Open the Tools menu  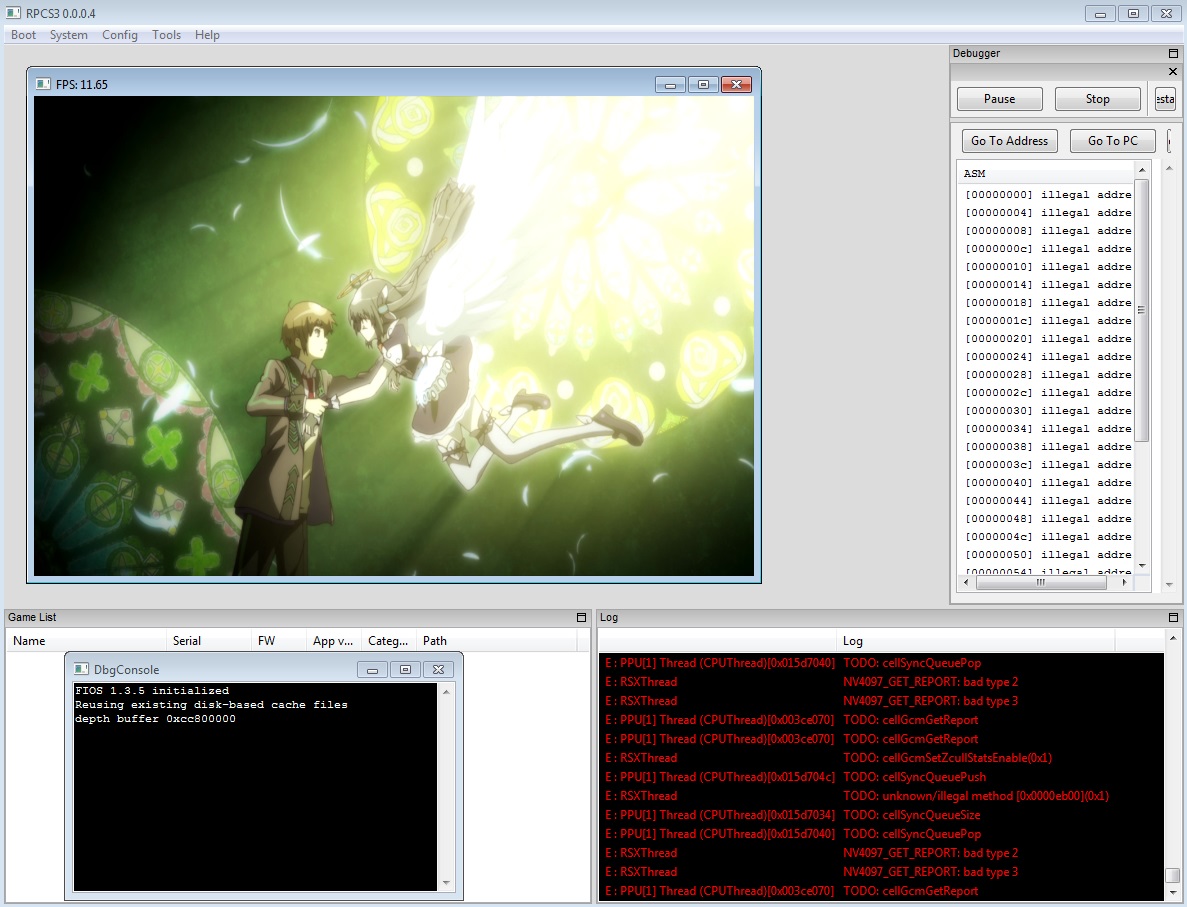point(166,35)
